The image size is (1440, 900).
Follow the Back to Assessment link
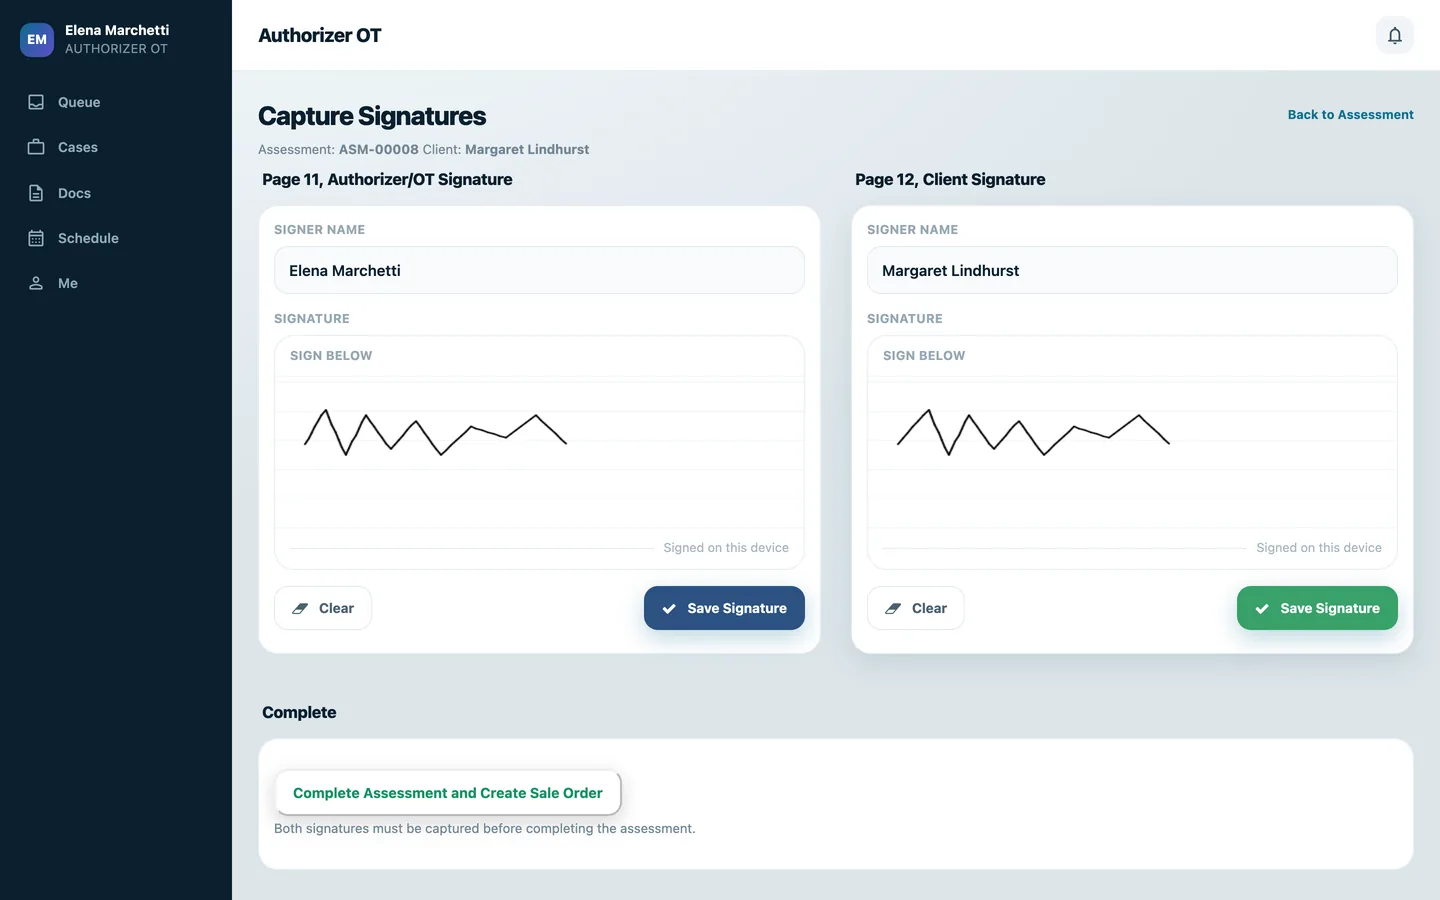coord(1350,115)
